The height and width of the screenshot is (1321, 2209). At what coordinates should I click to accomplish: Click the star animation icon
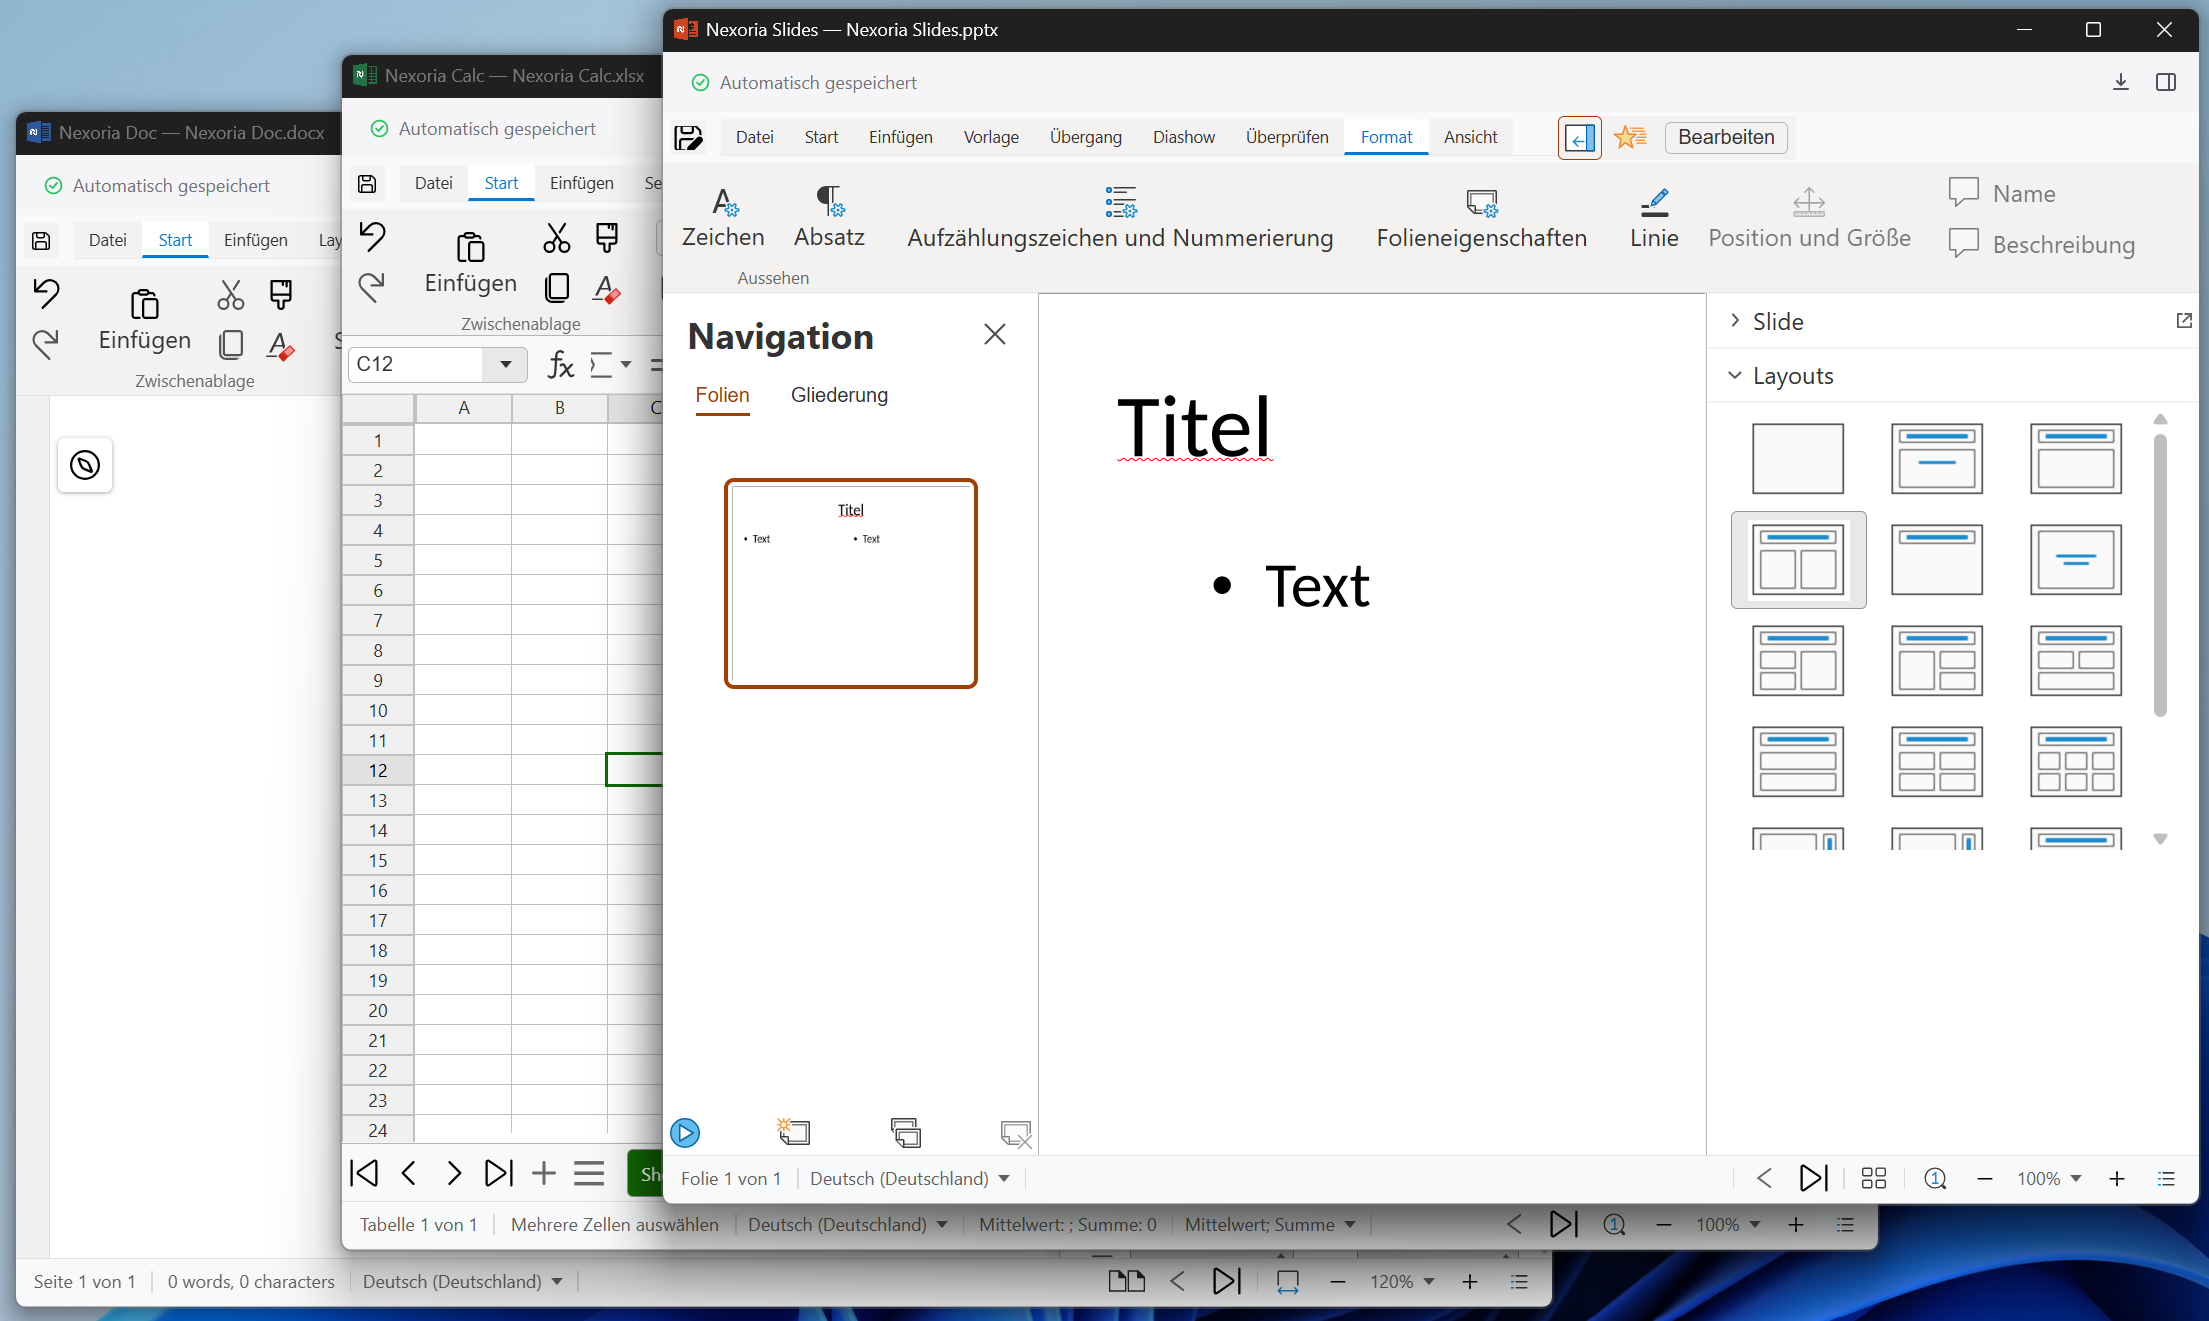tap(1630, 137)
